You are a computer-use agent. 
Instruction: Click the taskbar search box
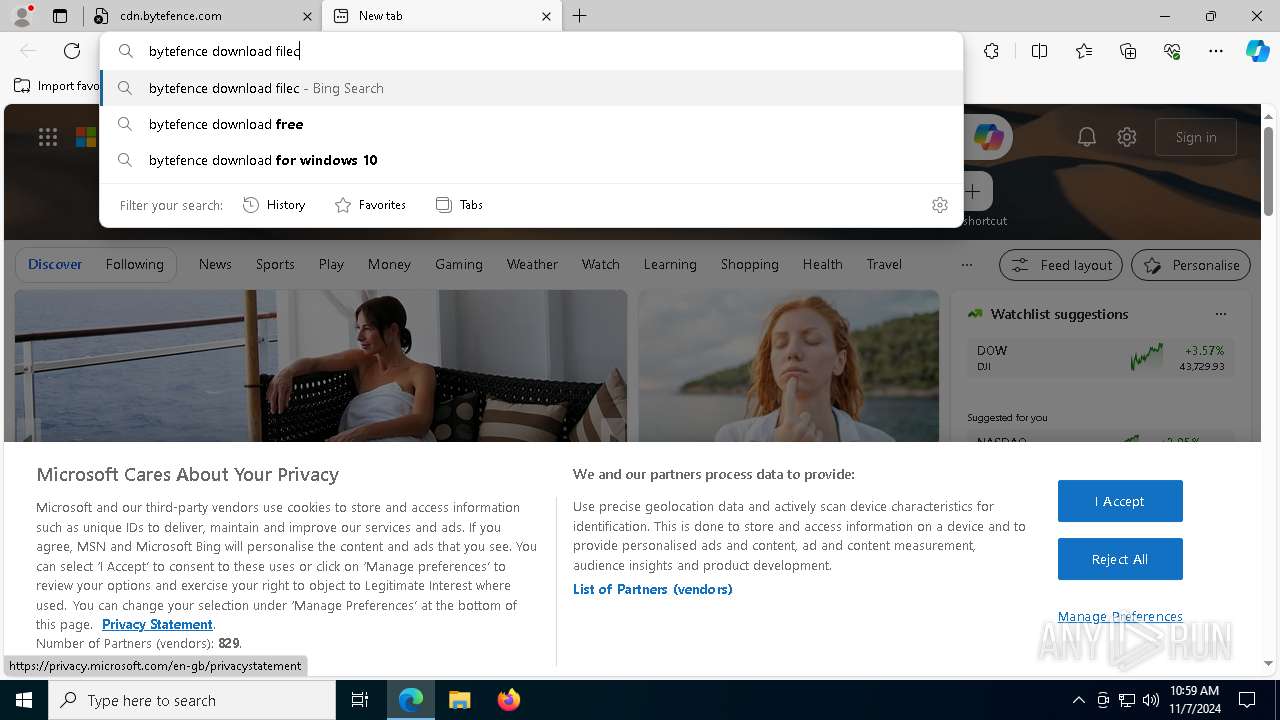[x=192, y=700]
